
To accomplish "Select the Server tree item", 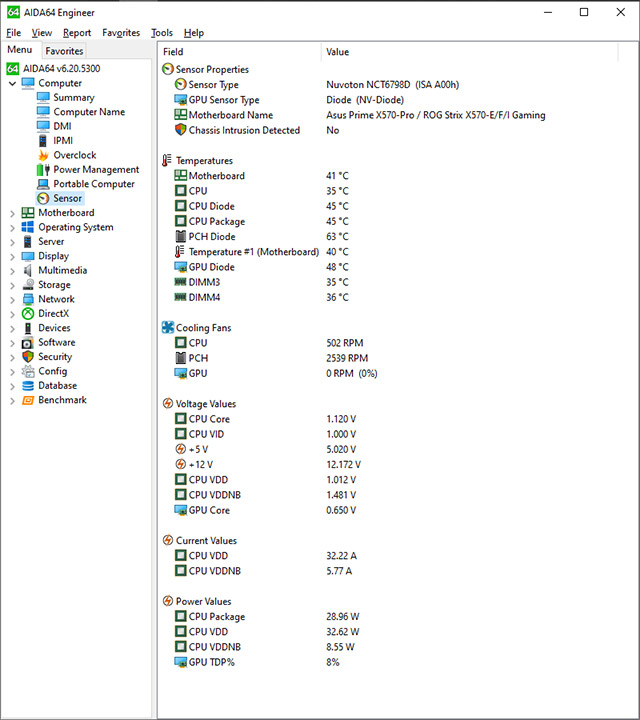I will point(51,242).
